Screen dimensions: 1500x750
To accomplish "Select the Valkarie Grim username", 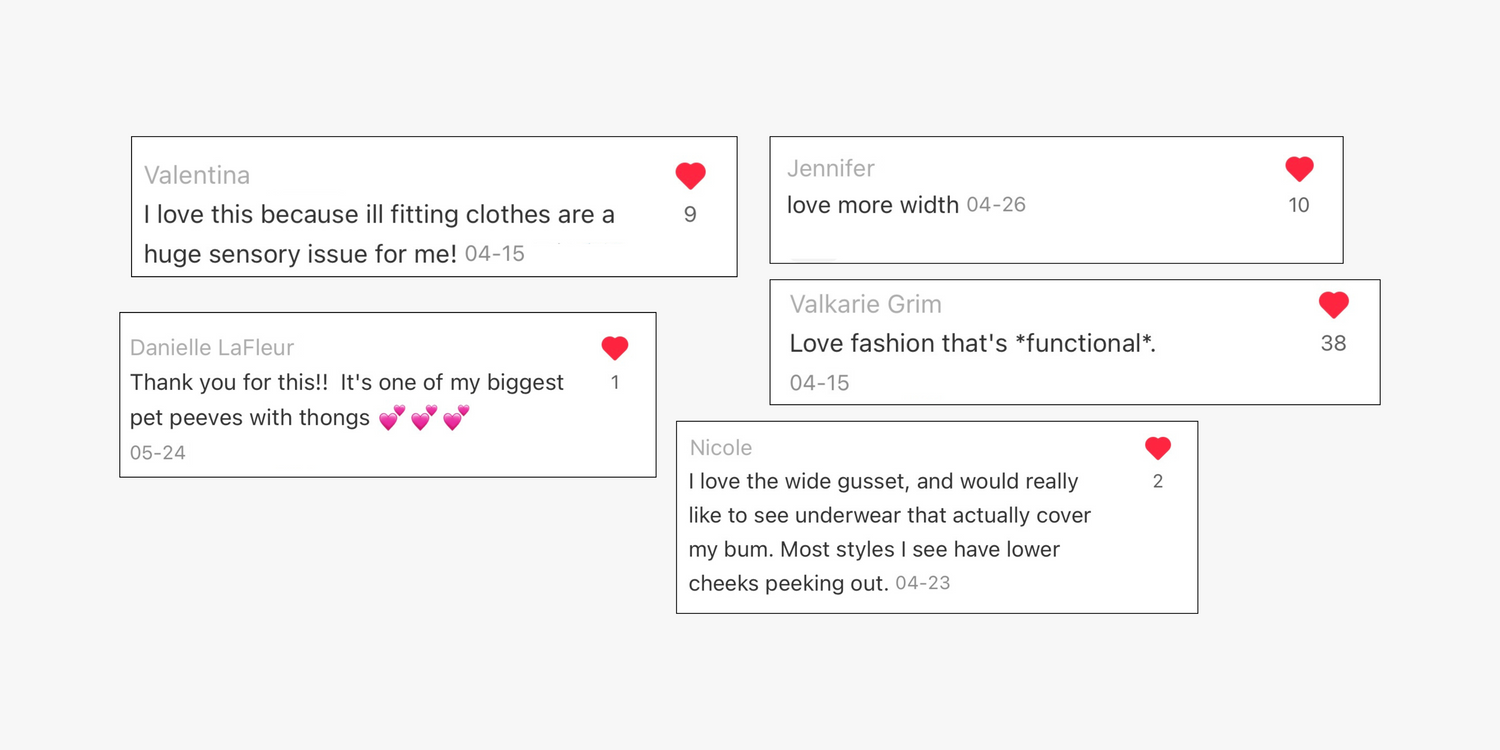I will [866, 304].
